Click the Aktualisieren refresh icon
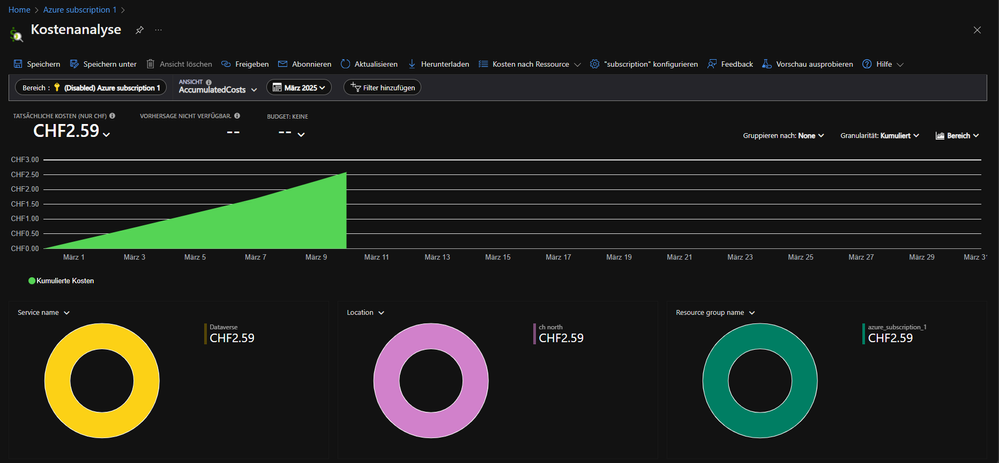The image size is (999, 463). tap(345, 64)
